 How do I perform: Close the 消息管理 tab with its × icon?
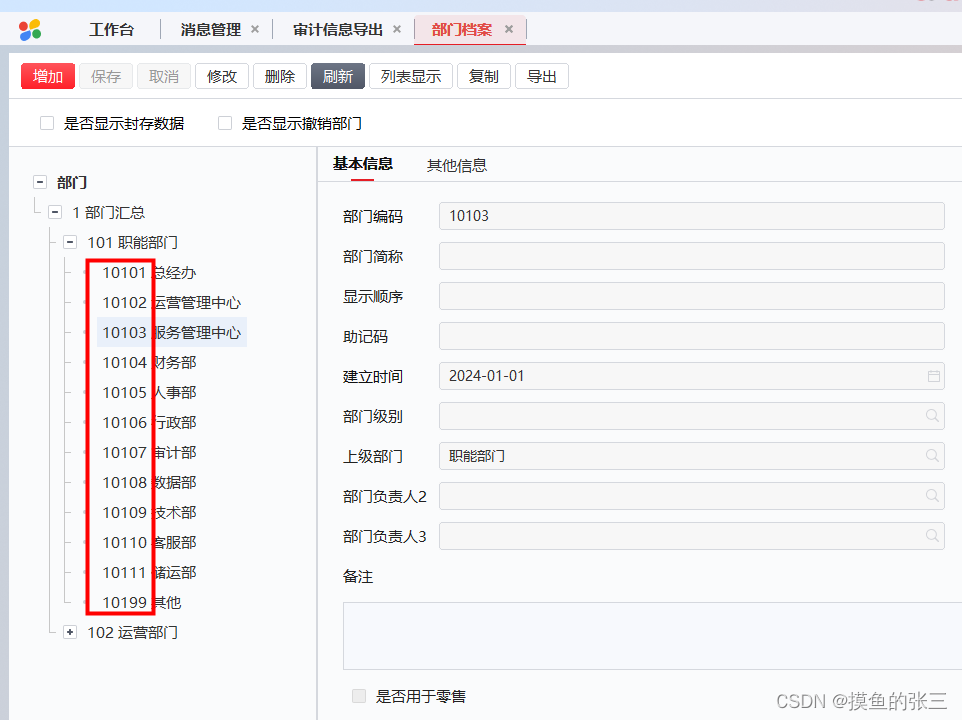coord(257,29)
